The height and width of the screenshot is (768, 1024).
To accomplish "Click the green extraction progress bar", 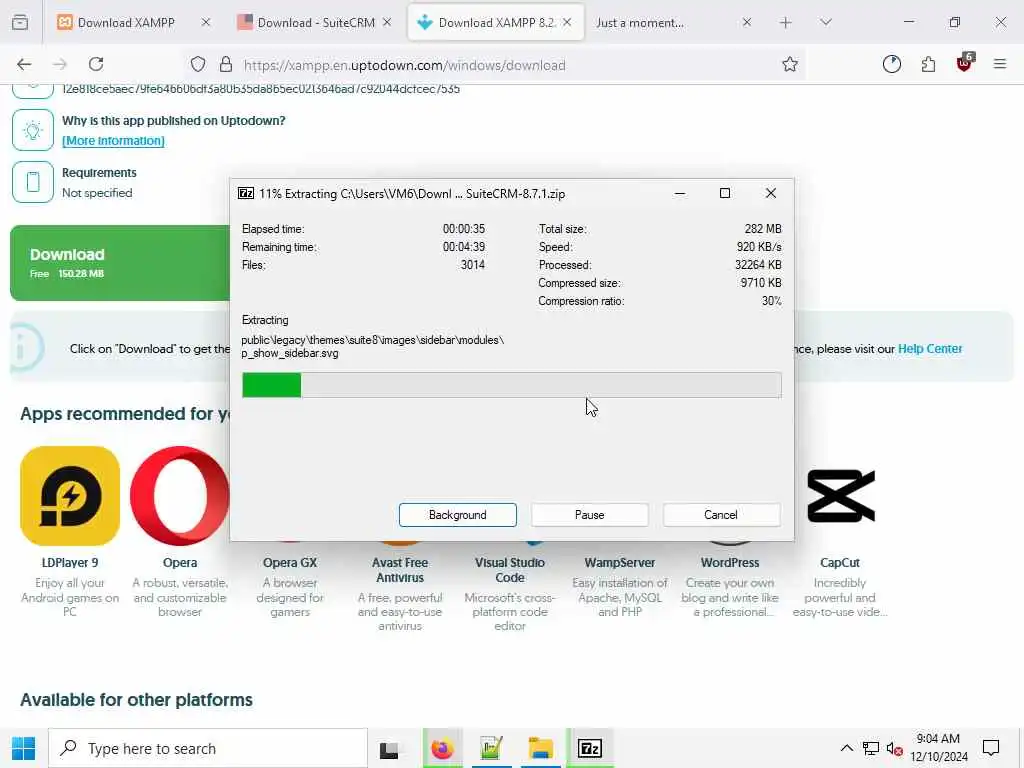I will point(511,385).
